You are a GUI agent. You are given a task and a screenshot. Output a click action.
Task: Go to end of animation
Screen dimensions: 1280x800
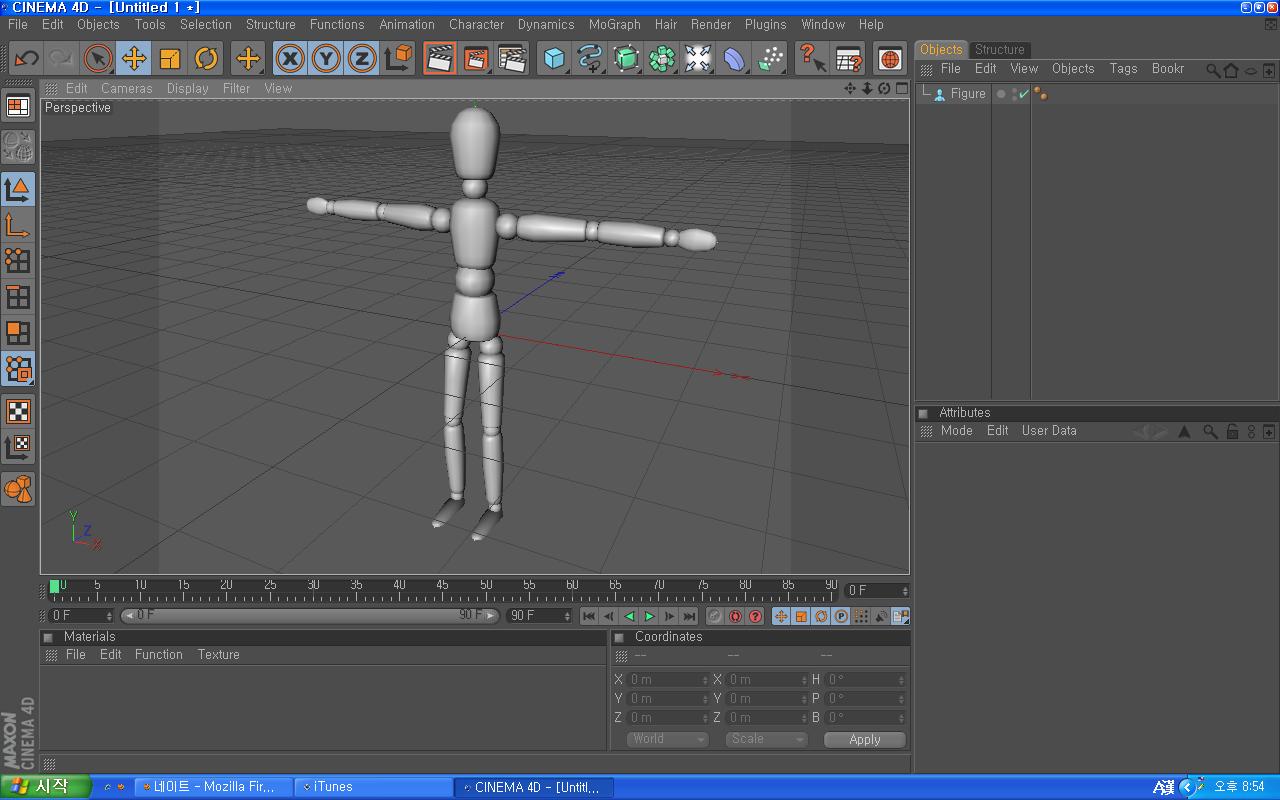(x=689, y=616)
